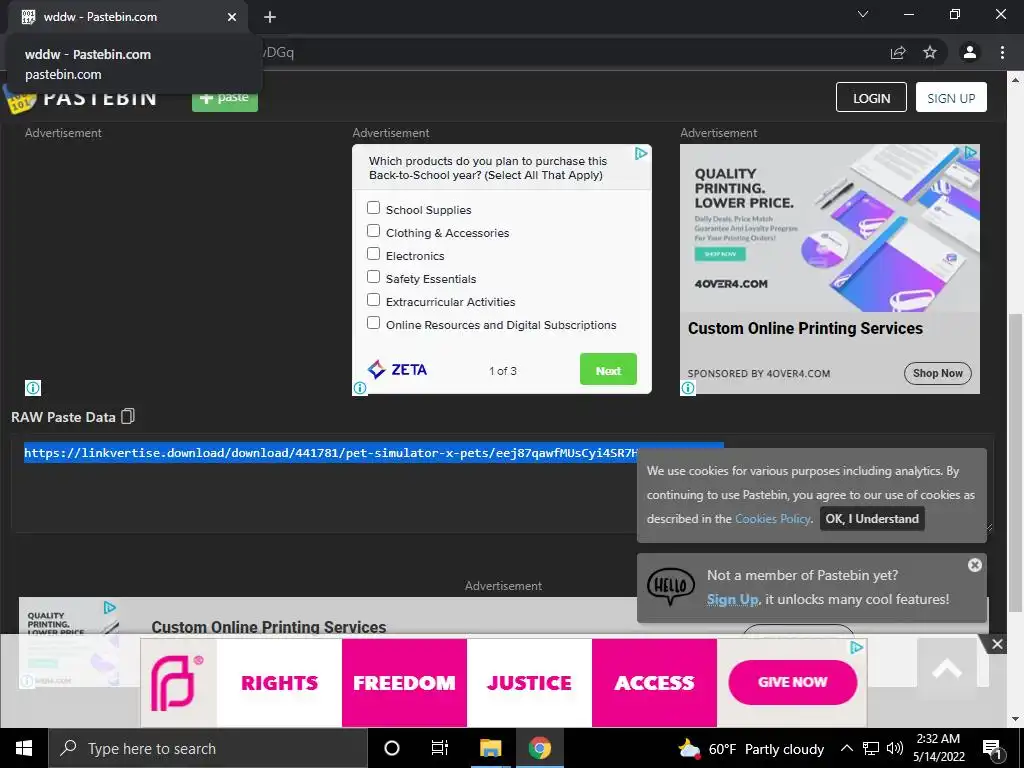Check the School Supplies checkbox
1024x768 pixels.
374,208
